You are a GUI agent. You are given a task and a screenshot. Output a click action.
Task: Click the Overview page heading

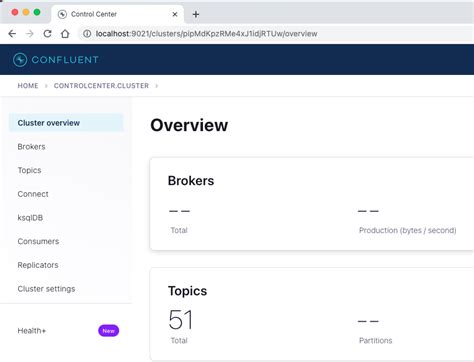189,125
